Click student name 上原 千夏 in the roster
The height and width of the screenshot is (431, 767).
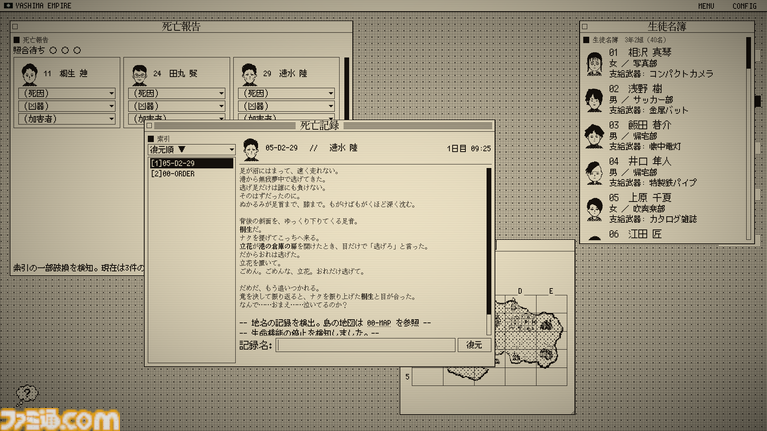pyautogui.click(x=650, y=198)
